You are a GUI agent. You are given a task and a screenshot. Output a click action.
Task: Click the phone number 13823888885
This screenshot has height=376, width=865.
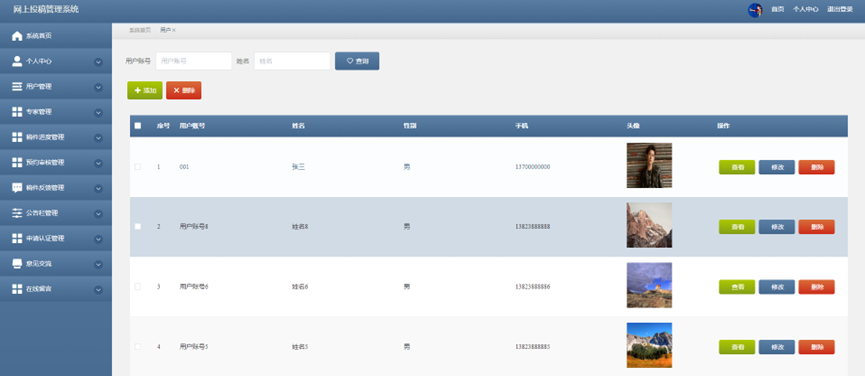pyautogui.click(x=532, y=347)
